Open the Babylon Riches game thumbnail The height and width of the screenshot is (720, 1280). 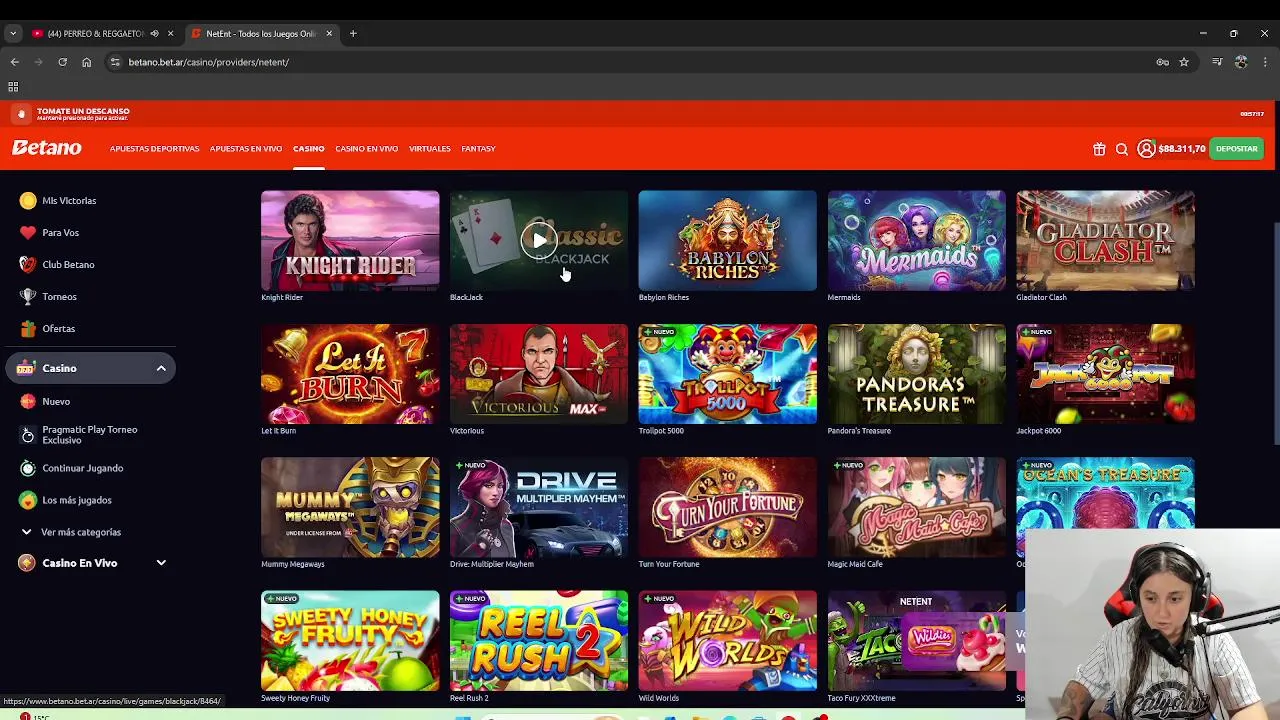[x=728, y=240]
